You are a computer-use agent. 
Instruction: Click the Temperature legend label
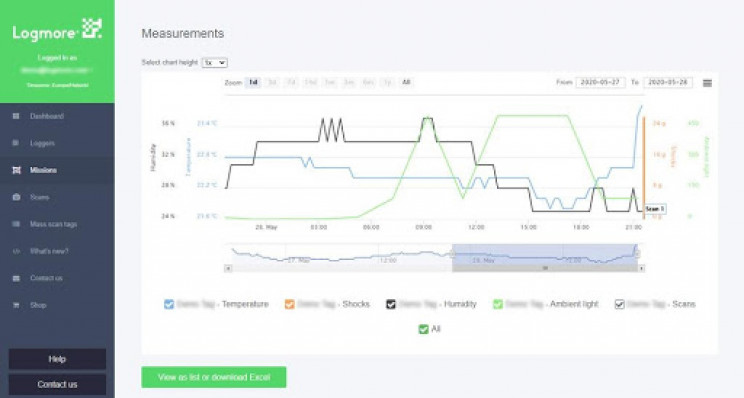point(222,305)
